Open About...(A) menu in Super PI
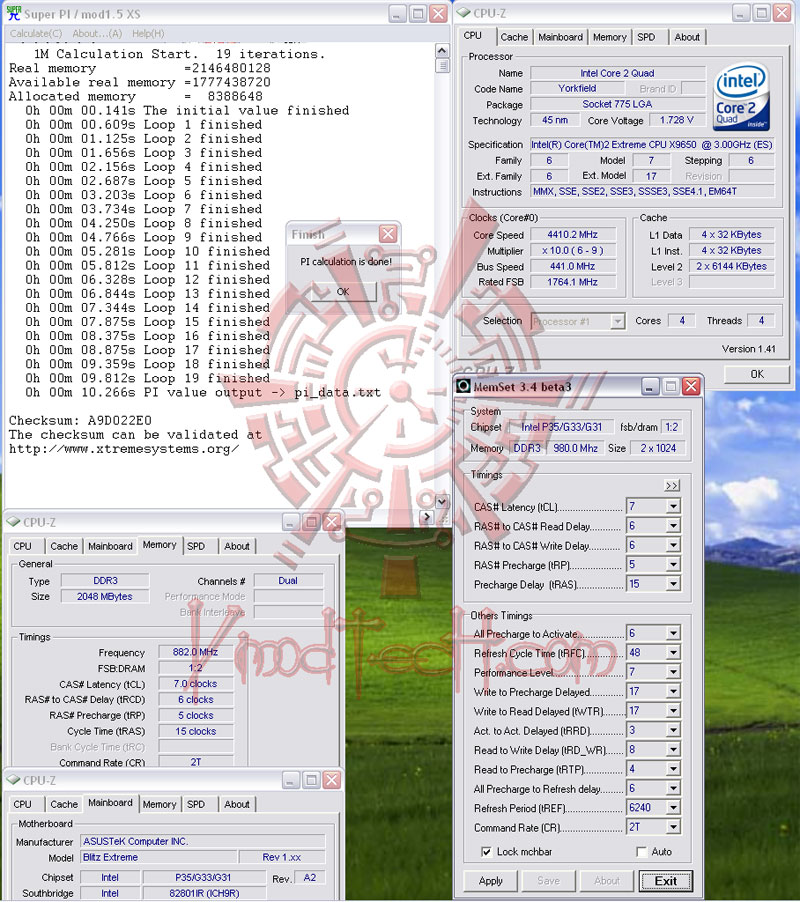This screenshot has height=902, width=800. point(97,33)
